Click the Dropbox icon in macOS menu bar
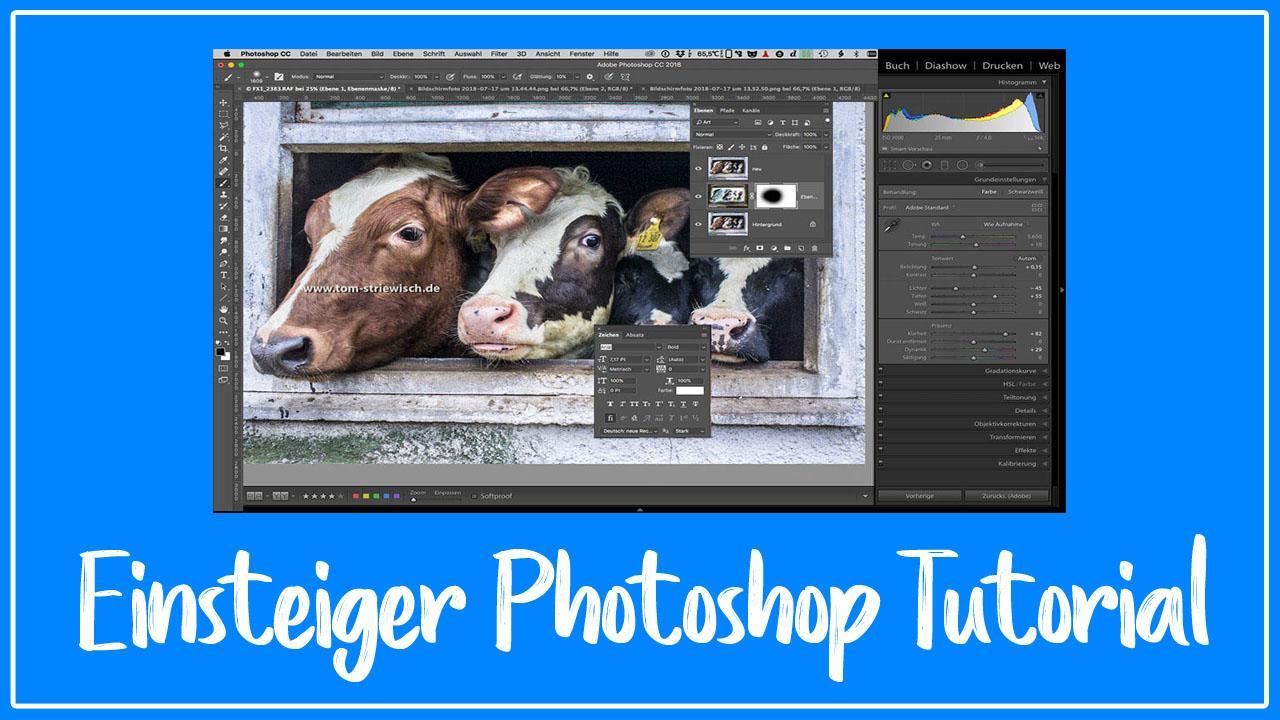The image size is (1280, 720). click(x=680, y=54)
